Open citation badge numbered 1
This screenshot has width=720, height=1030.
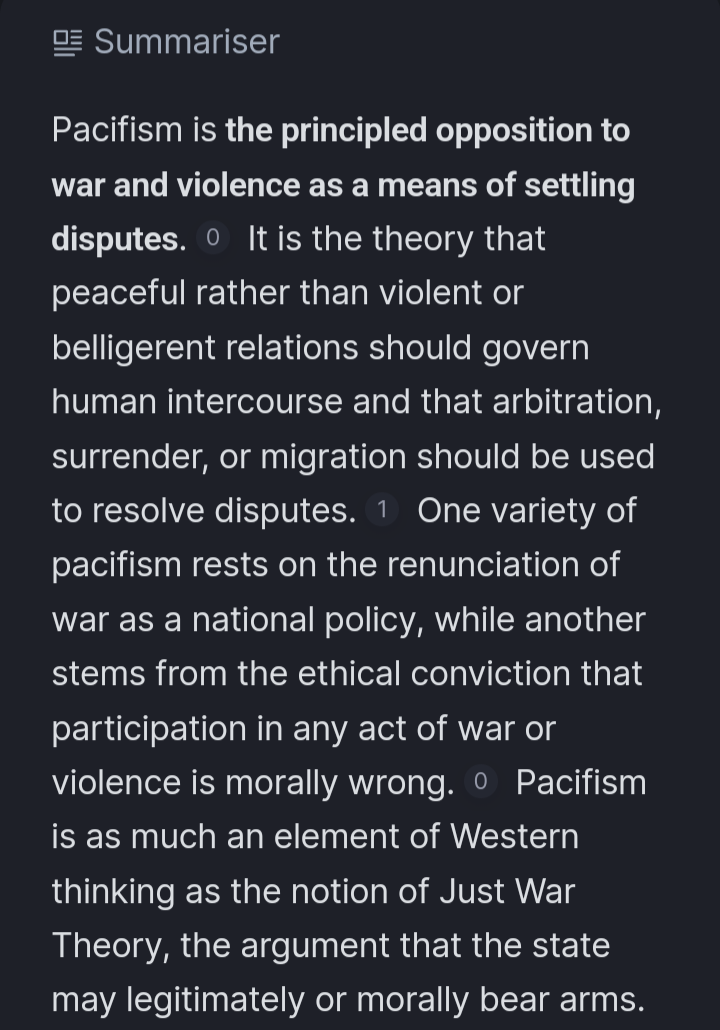(382, 510)
